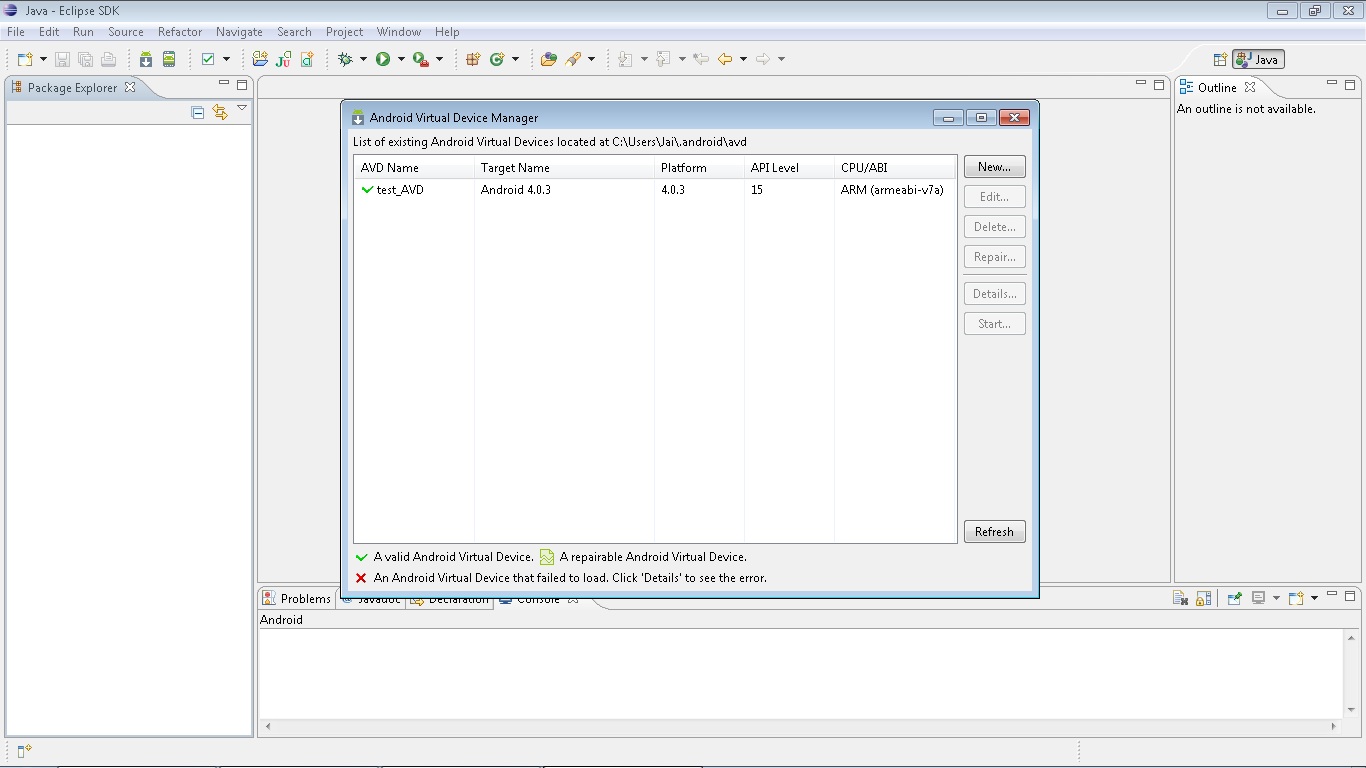This screenshot has height=768, width=1366.
Task: Click the New file wizard toolbar icon
Action: [25, 59]
